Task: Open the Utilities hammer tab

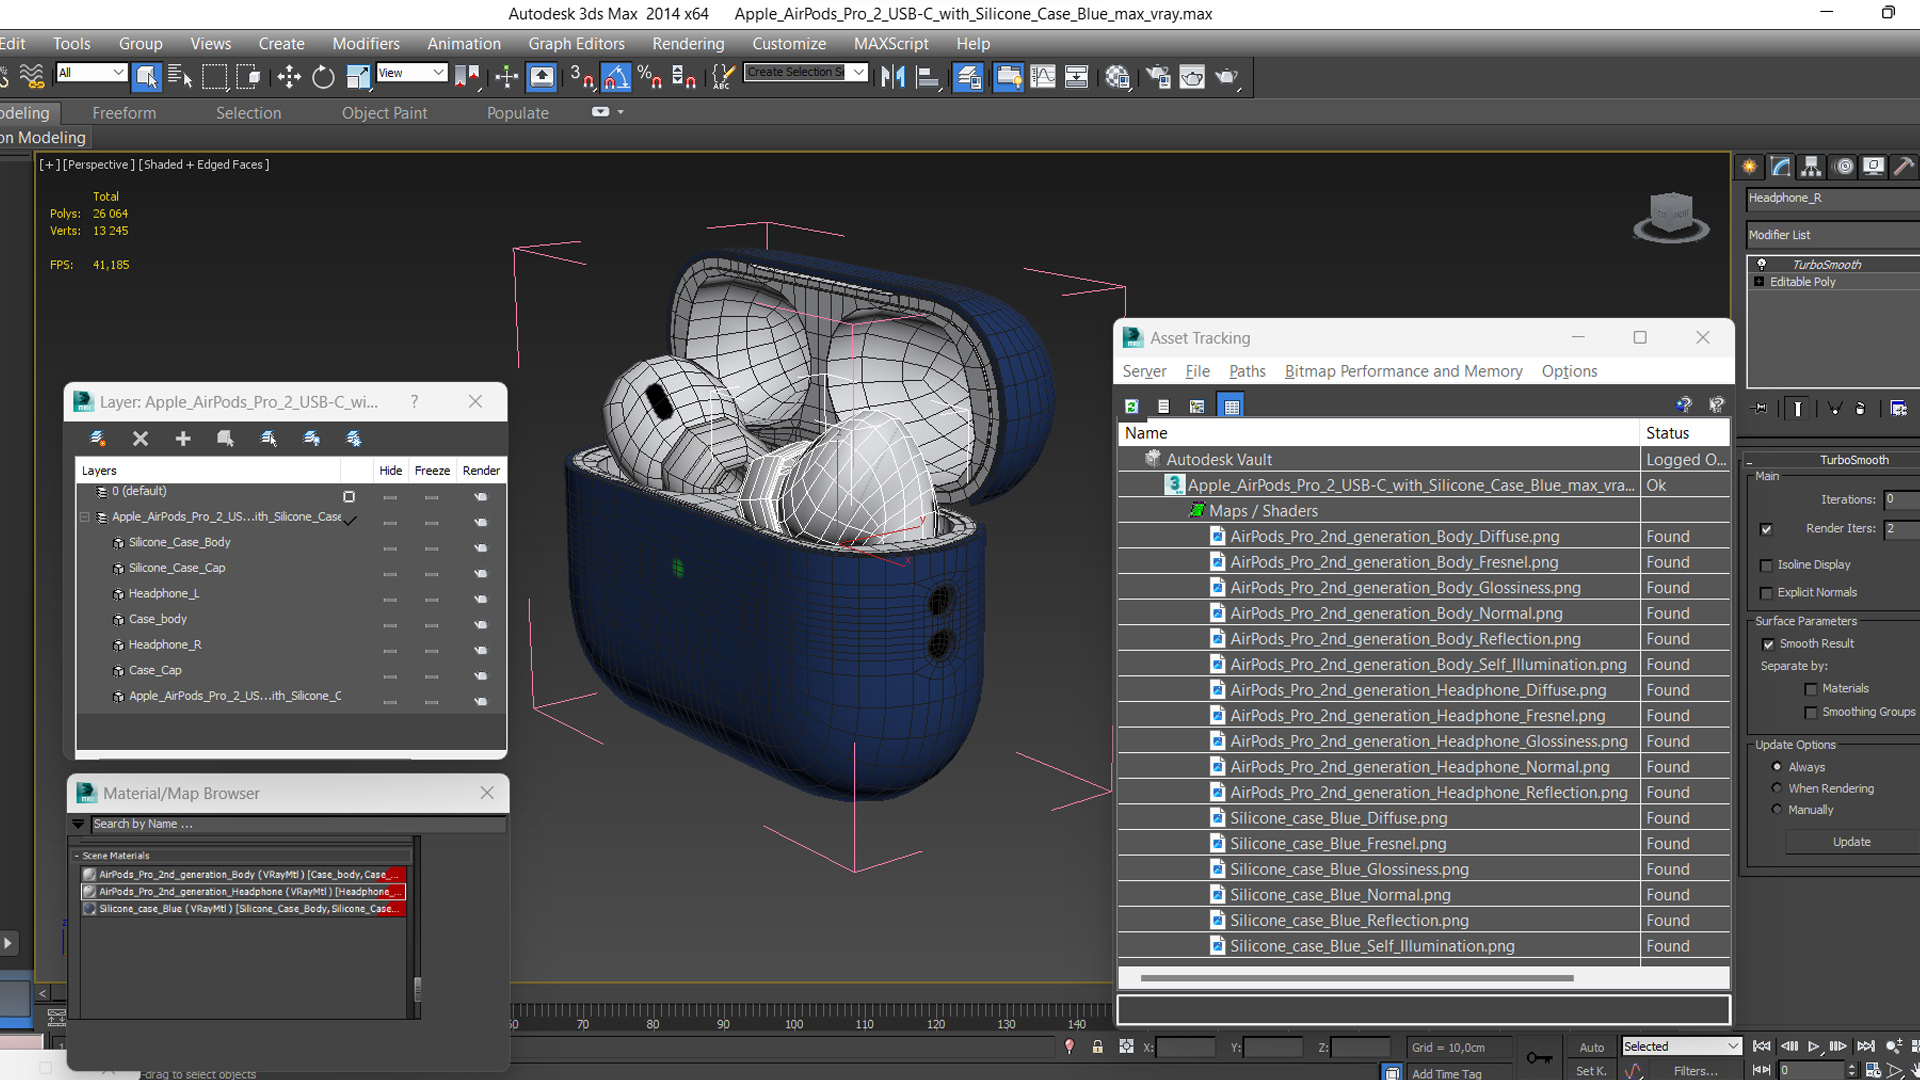Action: click(1904, 167)
